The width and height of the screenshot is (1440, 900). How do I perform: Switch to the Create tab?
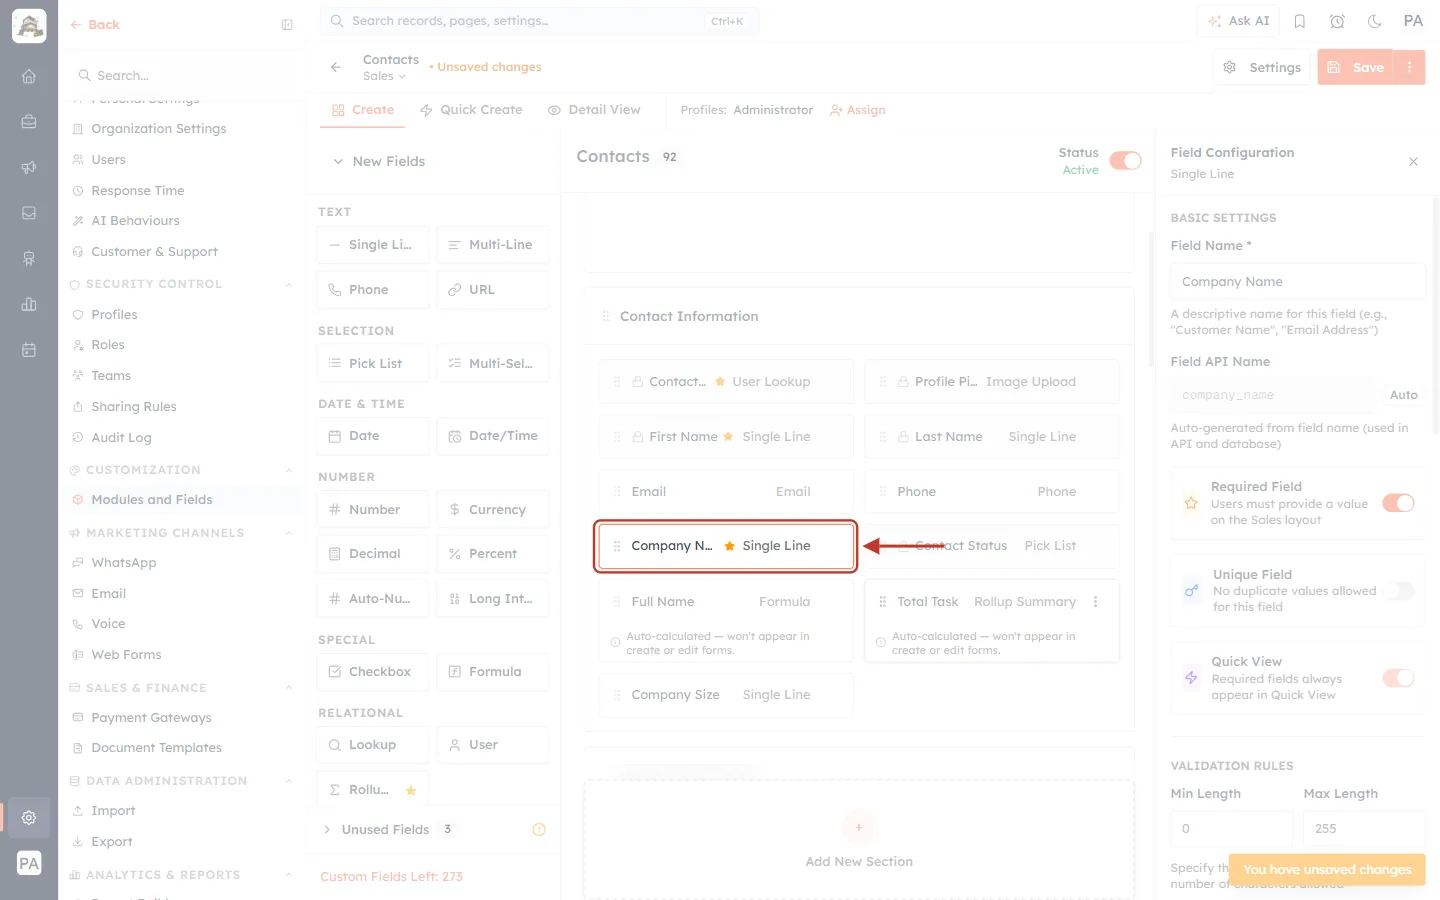click(363, 110)
